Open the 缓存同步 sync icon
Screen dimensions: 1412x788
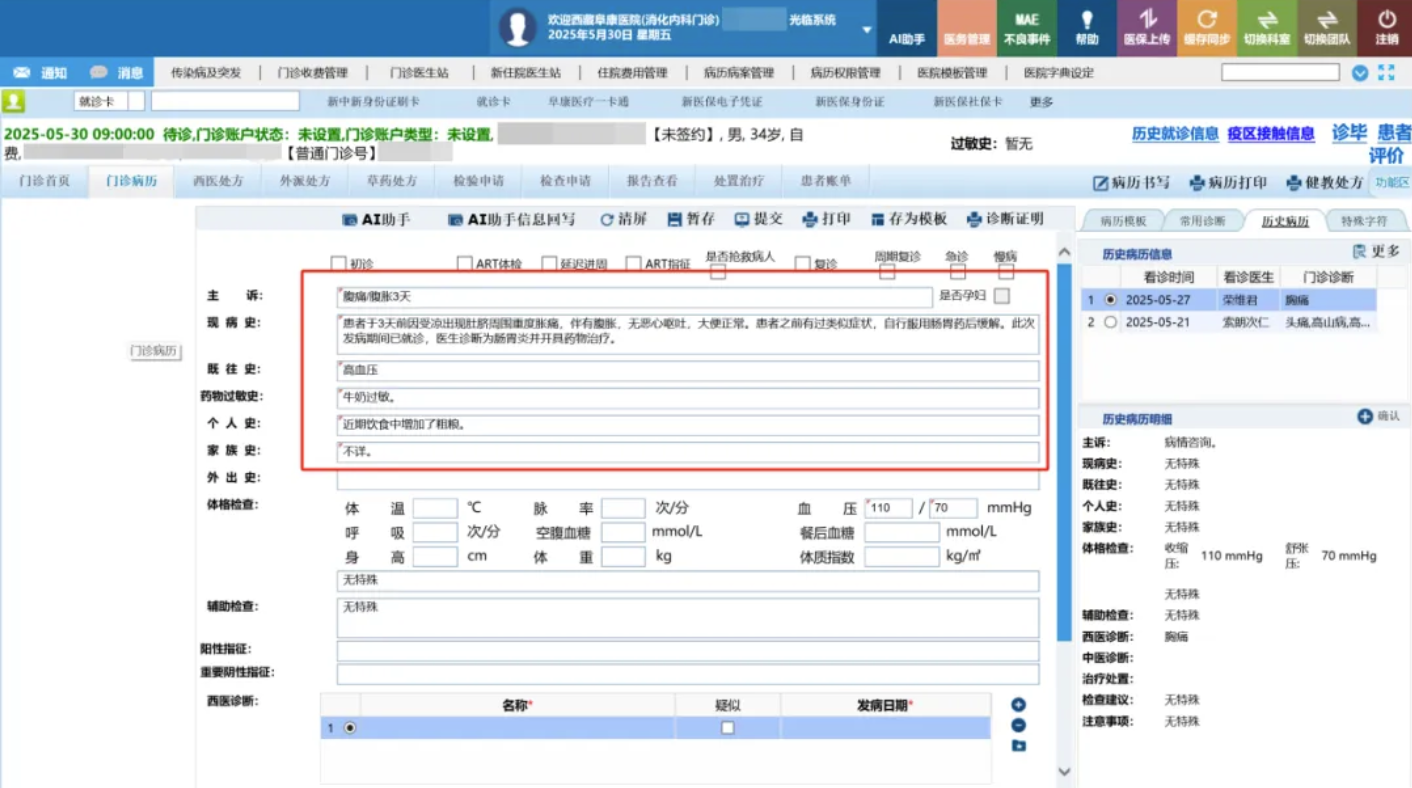[x=1206, y=20]
